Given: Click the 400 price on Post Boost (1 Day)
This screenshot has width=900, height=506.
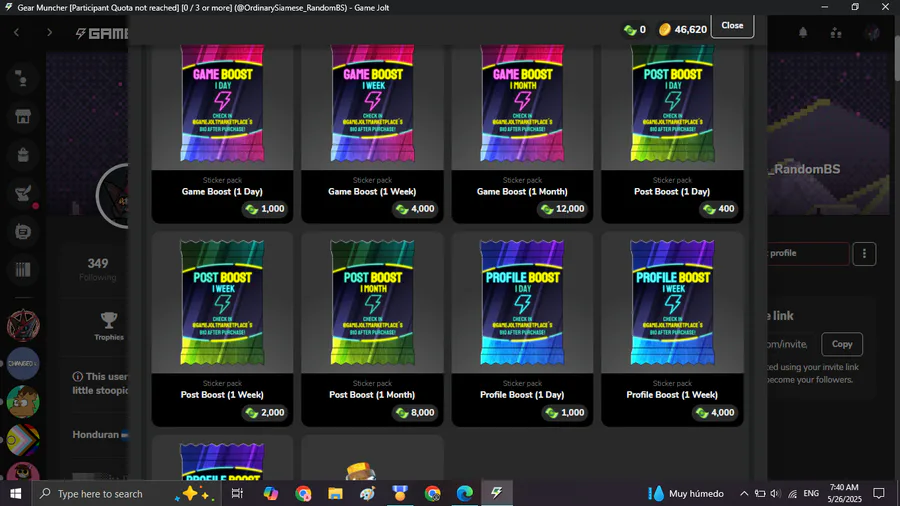Looking at the screenshot, I should point(719,209).
